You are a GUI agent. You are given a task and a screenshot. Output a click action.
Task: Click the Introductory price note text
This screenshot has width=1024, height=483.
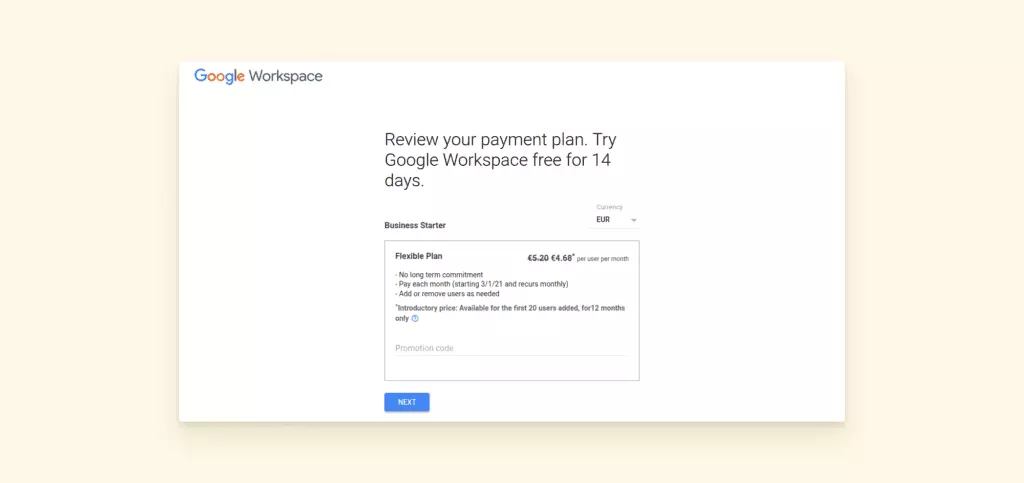510,313
